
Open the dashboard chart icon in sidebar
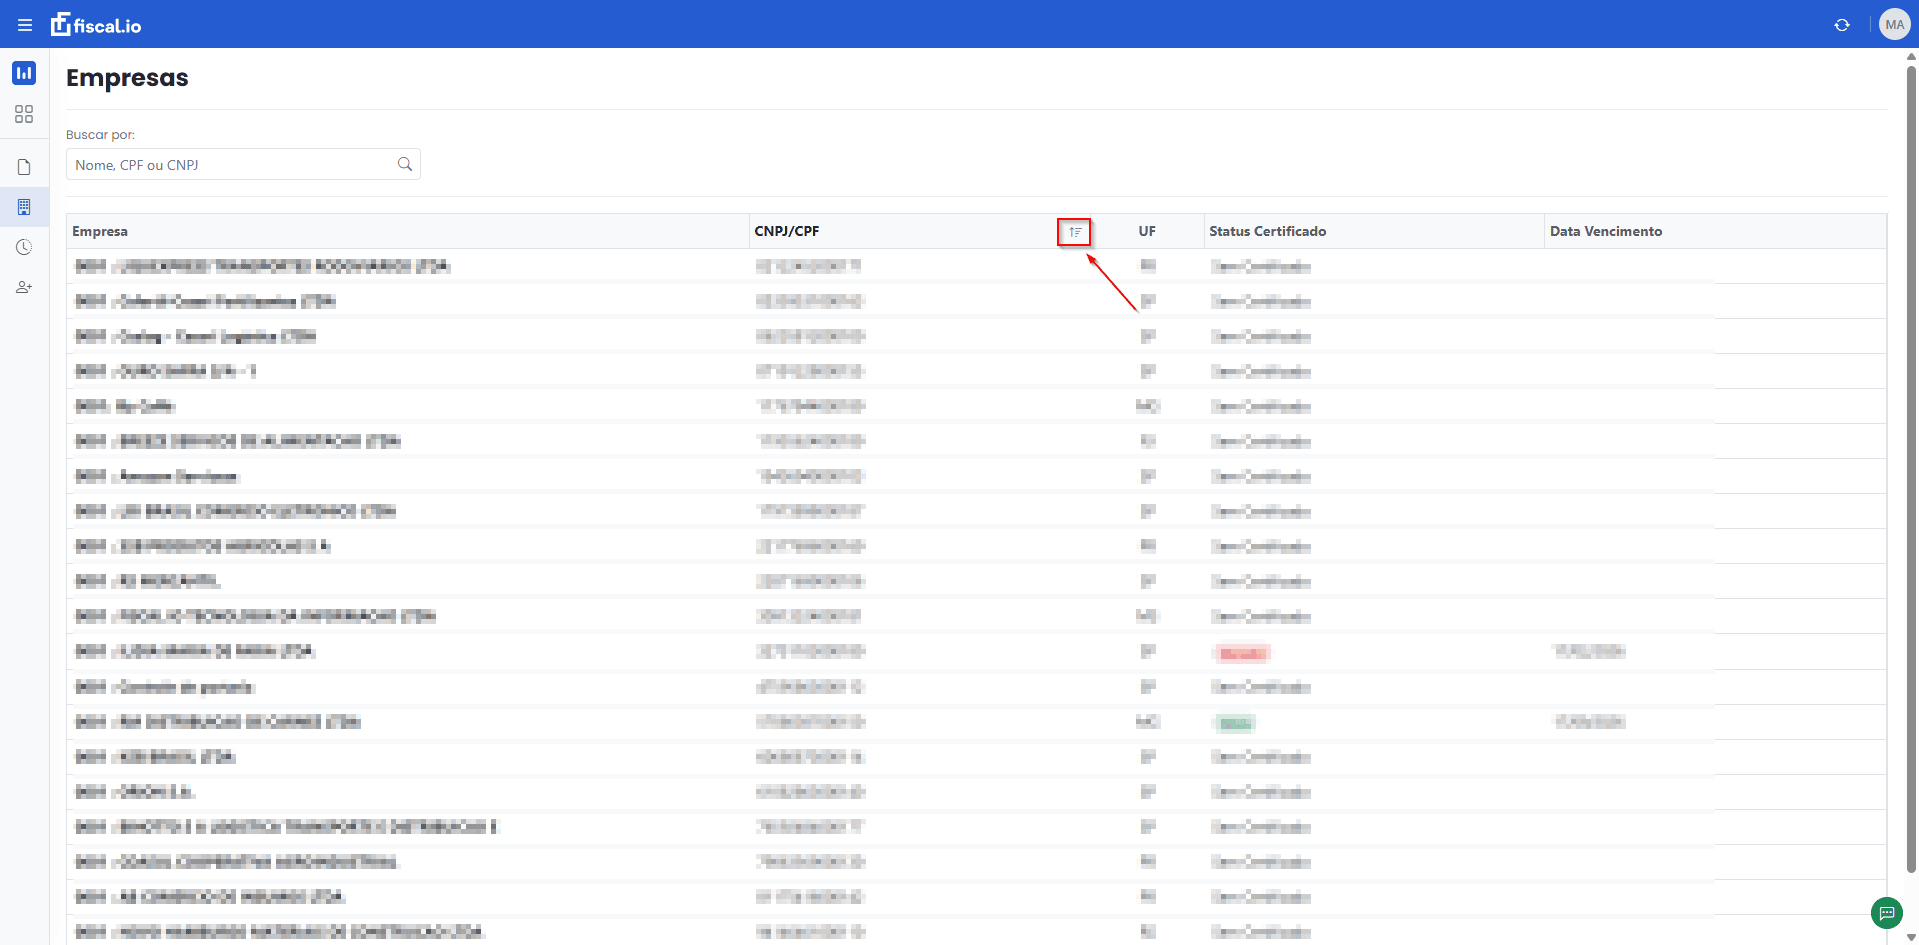coord(24,73)
